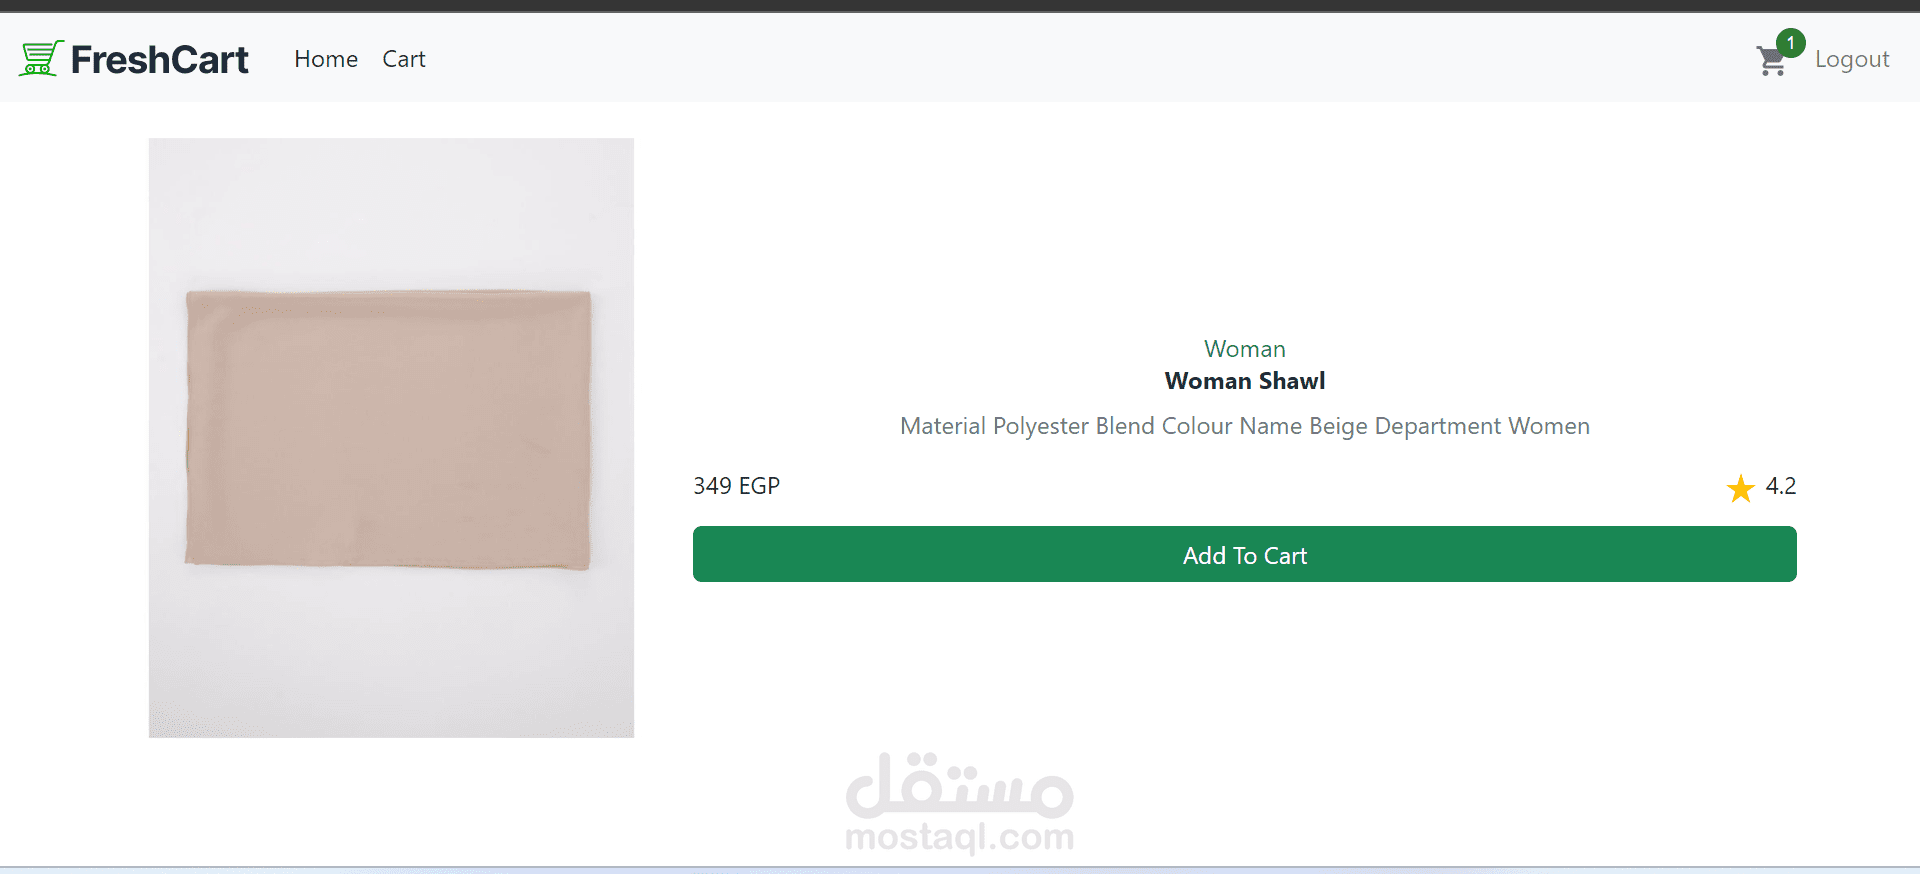The height and width of the screenshot is (874, 1920).
Task: Click the green Woman category label
Action: 1244,349
